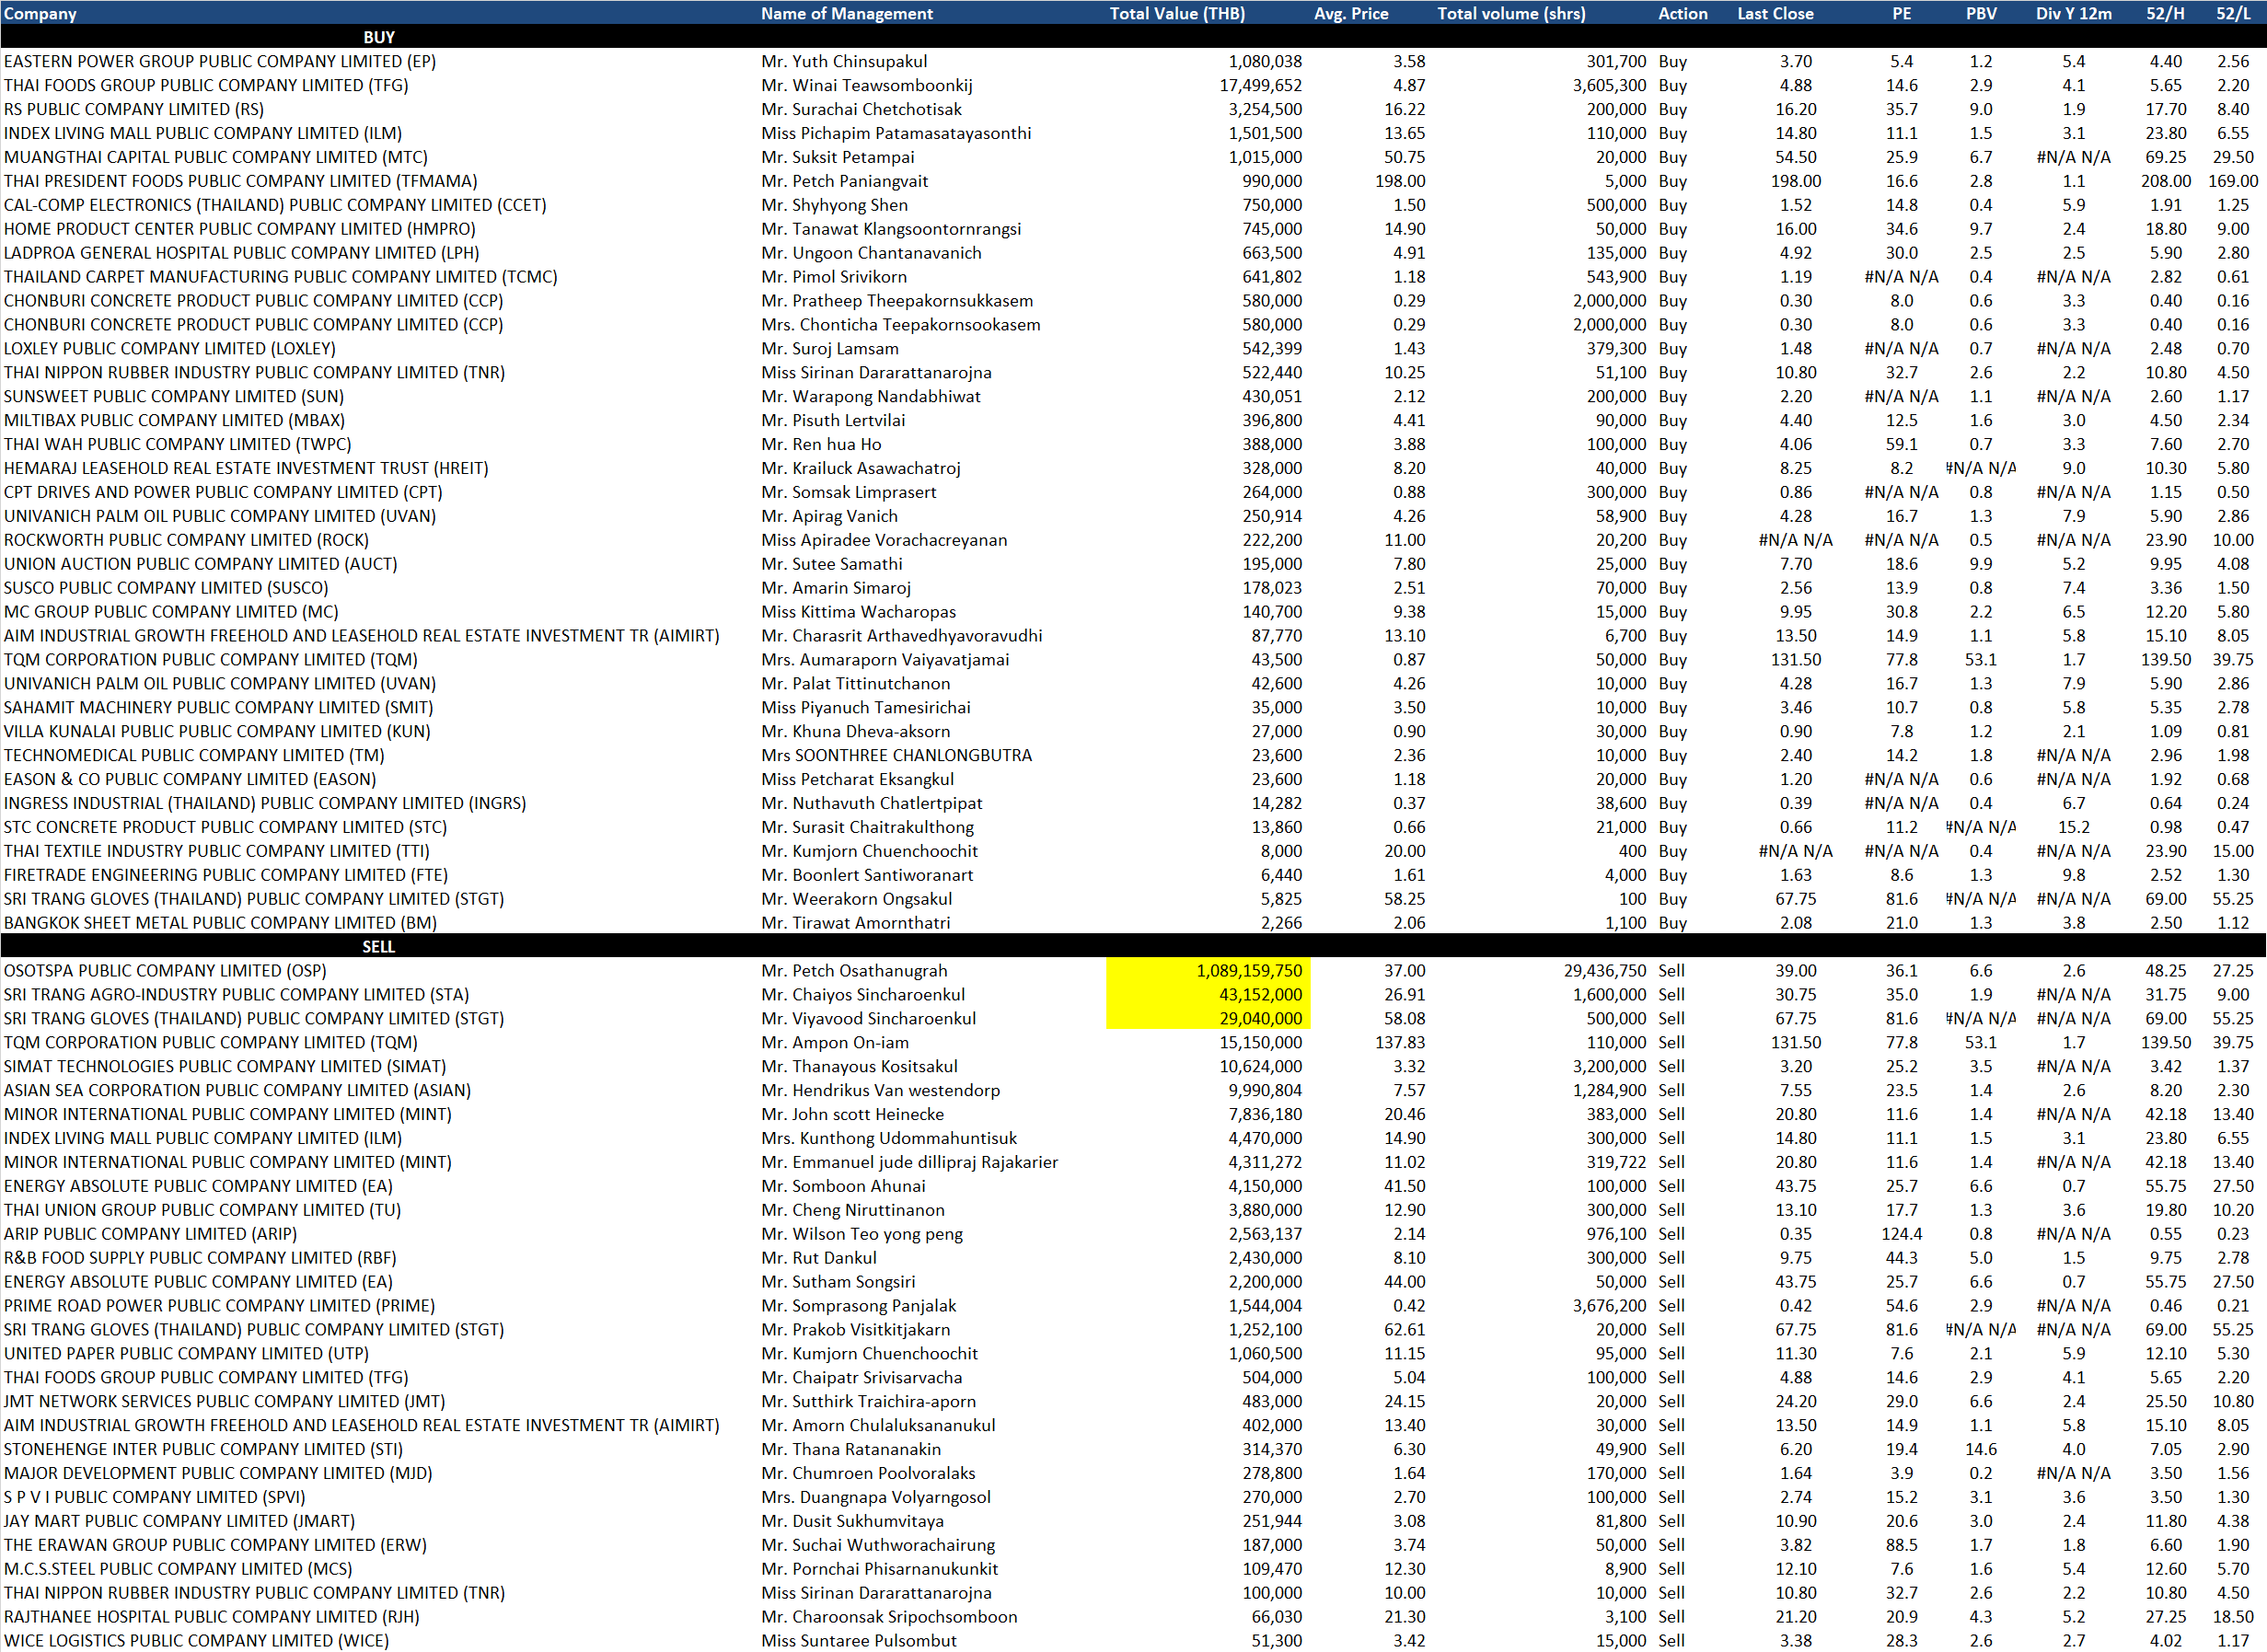Click on Mr. Petch Osathanugrah cell

(x=853, y=970)
